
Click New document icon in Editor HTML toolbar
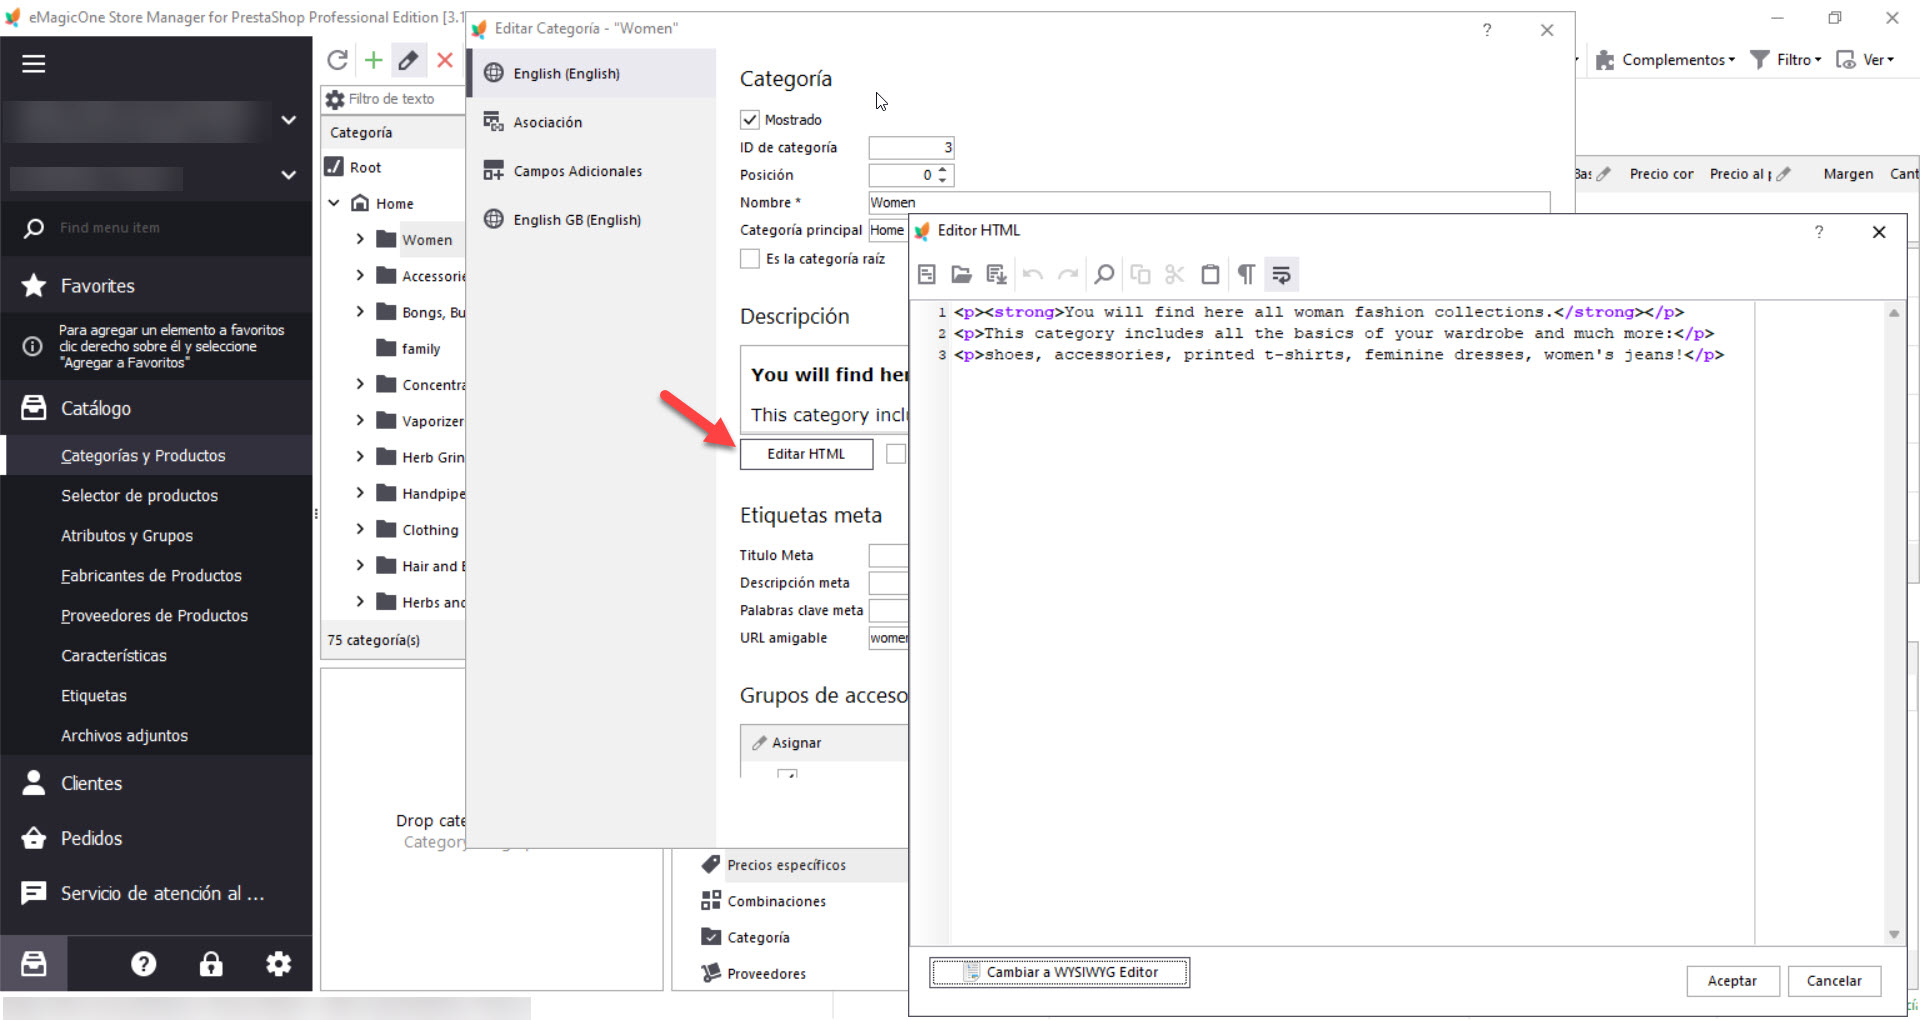point(926,274)
